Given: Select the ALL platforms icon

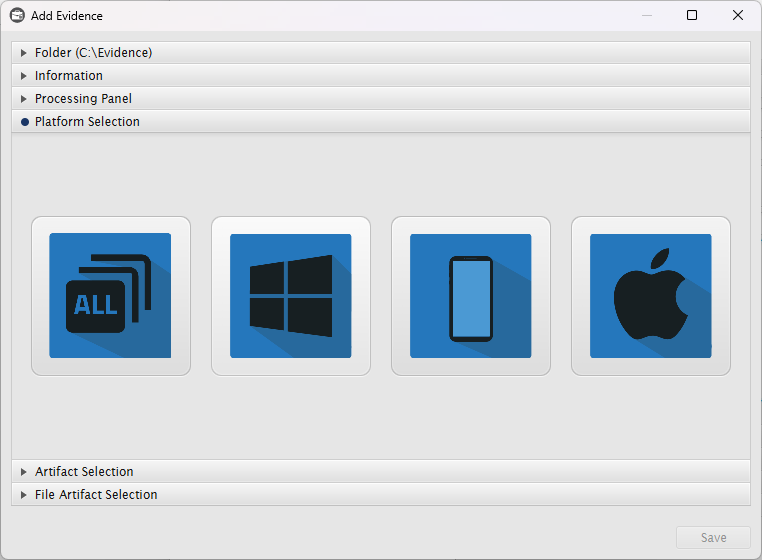Looking at the screenshot, I should tap(111, 296).
